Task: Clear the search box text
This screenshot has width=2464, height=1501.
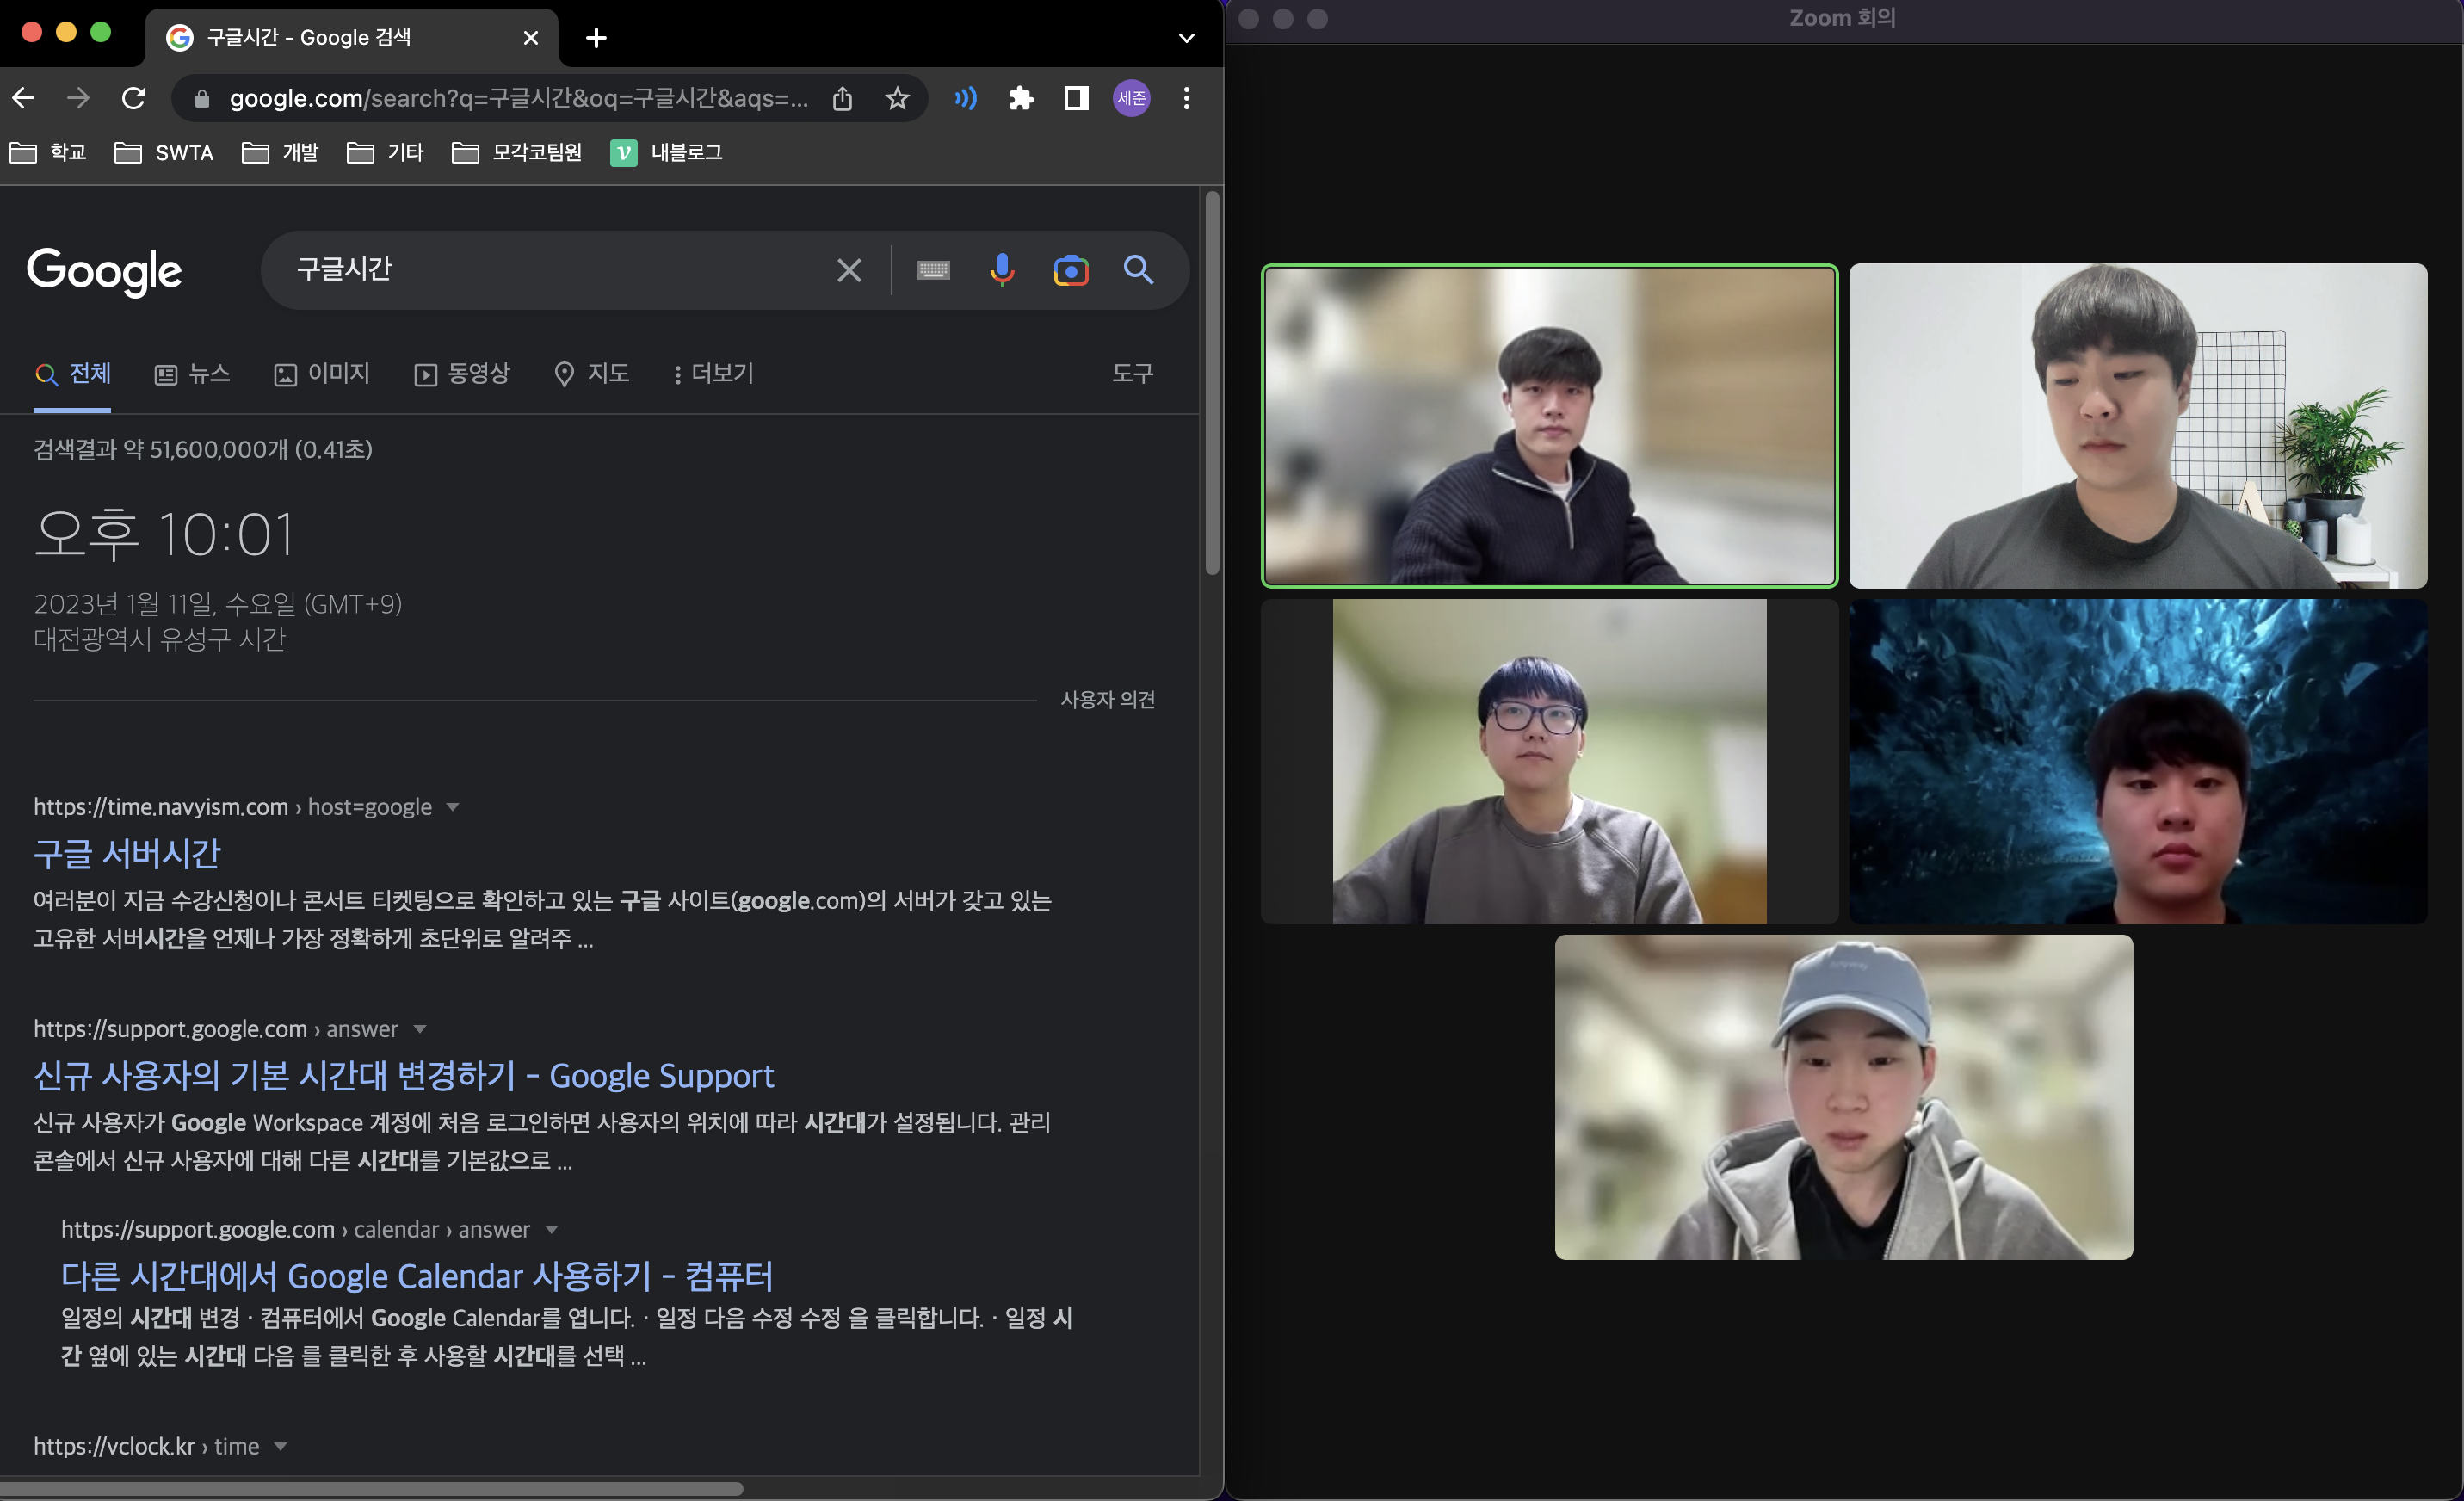Action: 849,270
